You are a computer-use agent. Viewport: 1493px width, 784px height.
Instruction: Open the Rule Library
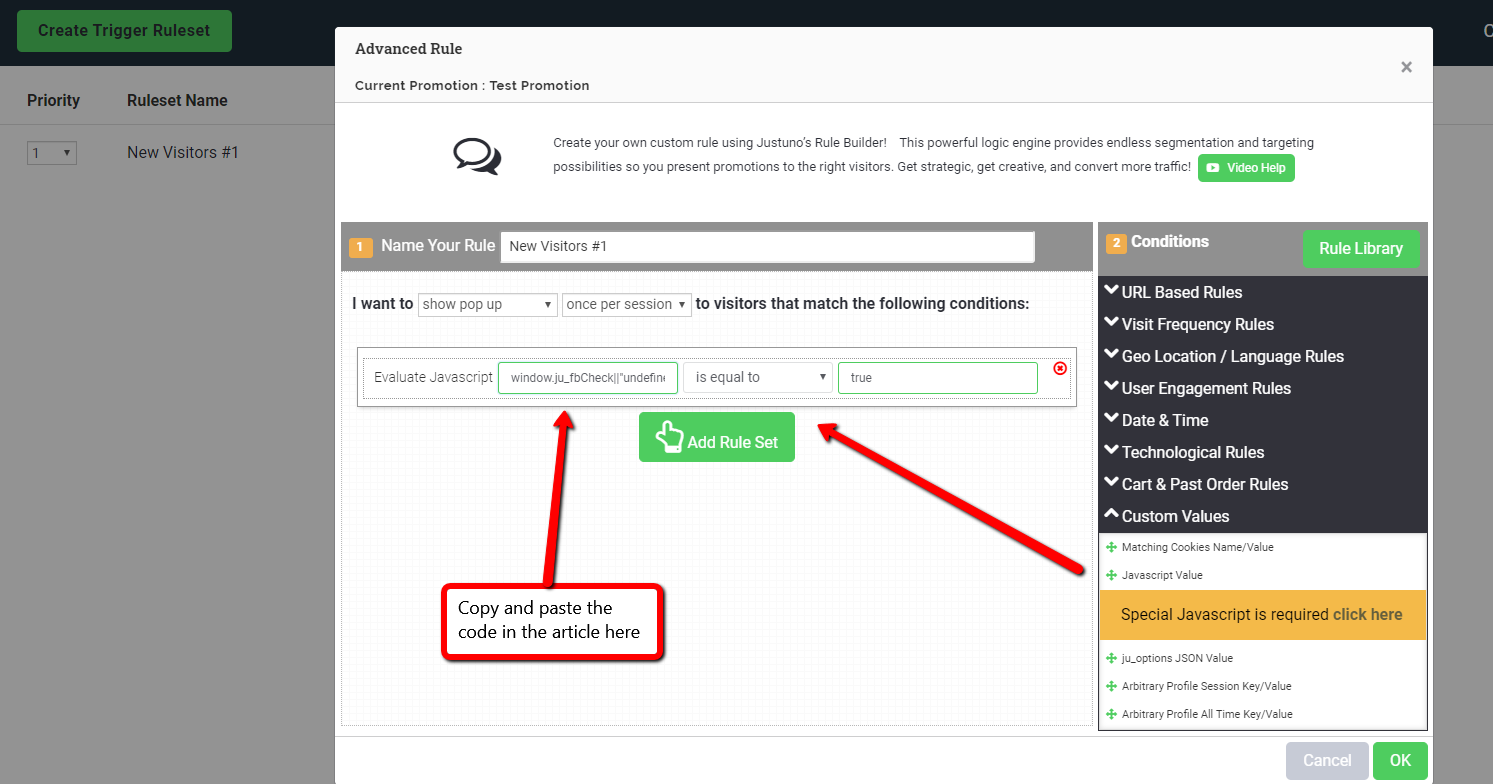[x=1361, y=248]
